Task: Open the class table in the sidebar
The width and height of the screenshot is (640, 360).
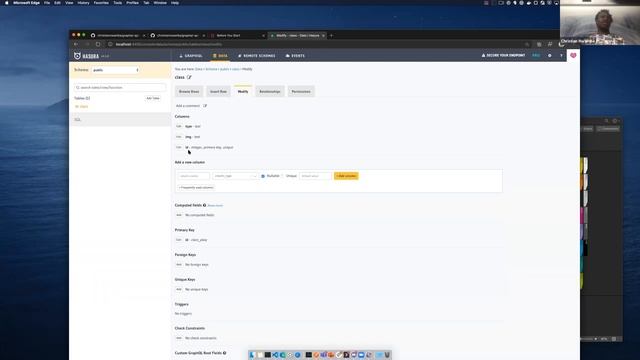Action: coord(84,107)
